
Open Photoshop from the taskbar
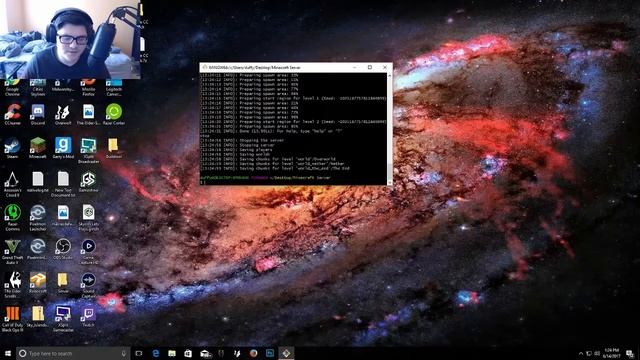pyautogui.click(x=270, y=353)
